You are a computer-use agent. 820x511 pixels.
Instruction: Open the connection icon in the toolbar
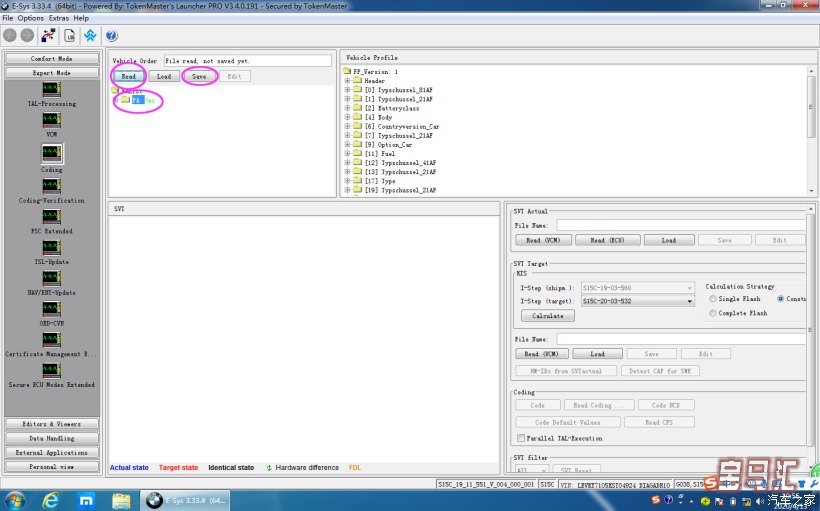(x=49, y=36)
